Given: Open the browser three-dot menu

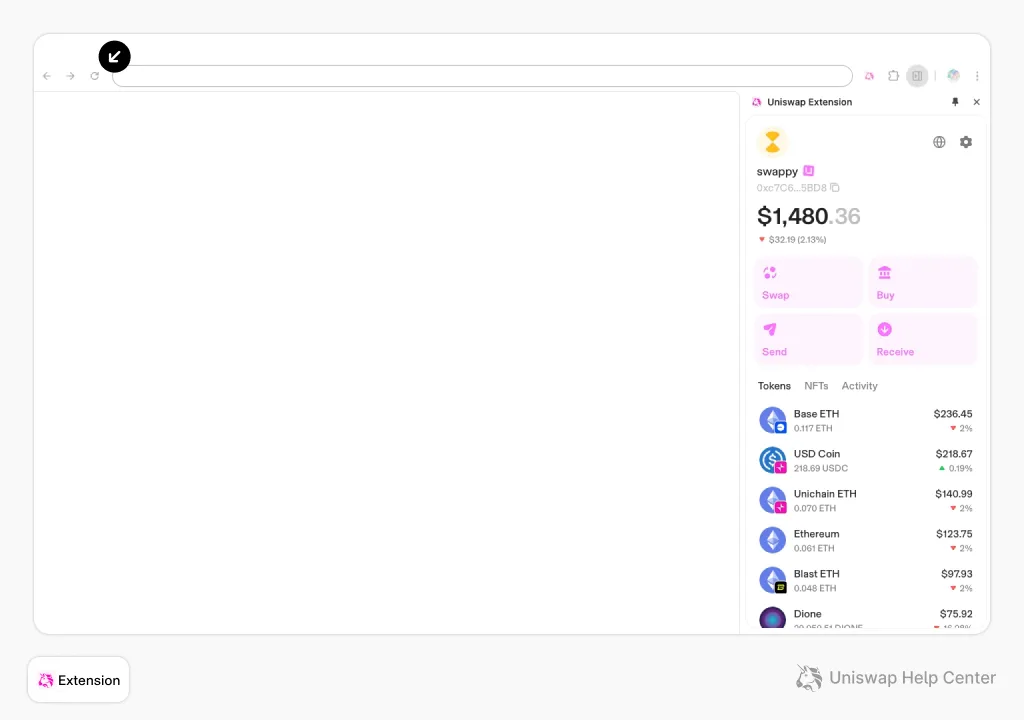Looking at the screenshot, I should 977,76.
